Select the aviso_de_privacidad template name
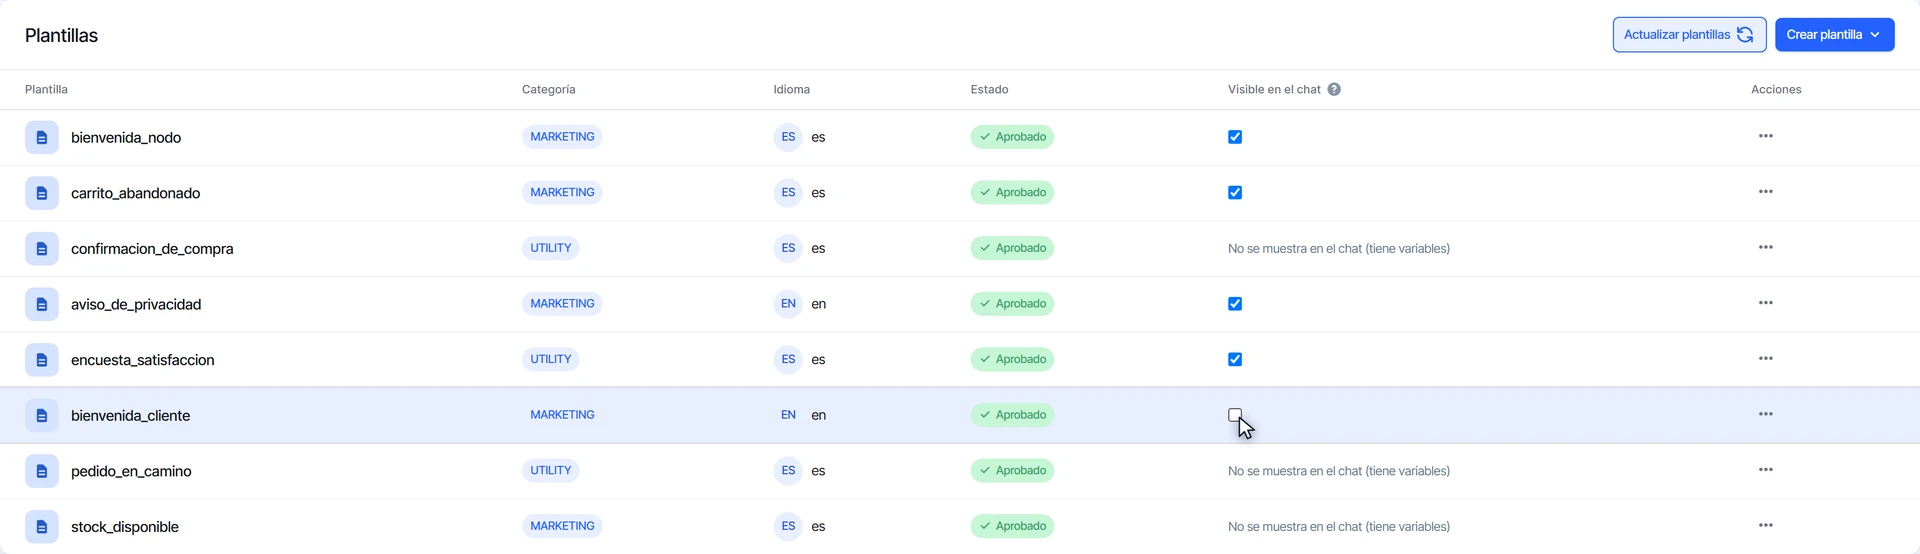Screen dimensions: 1920x554 (136, 304)
